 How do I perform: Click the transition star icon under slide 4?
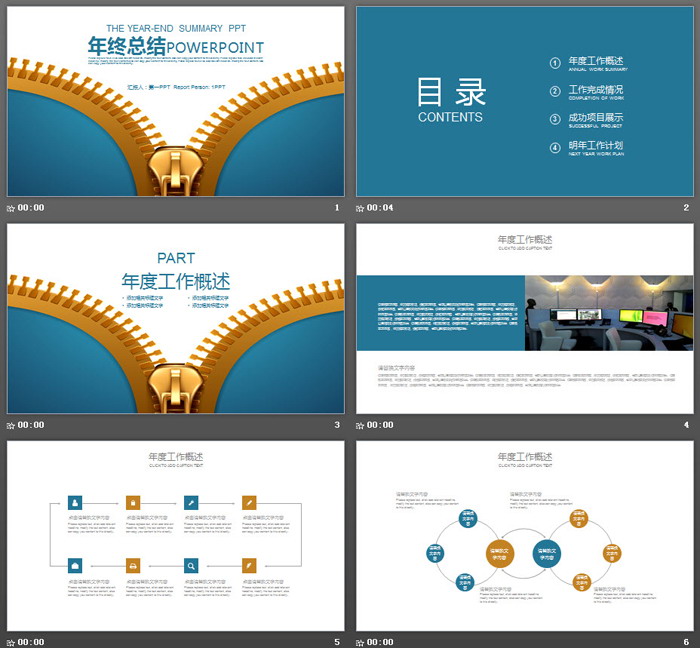(x=360, y=425)
